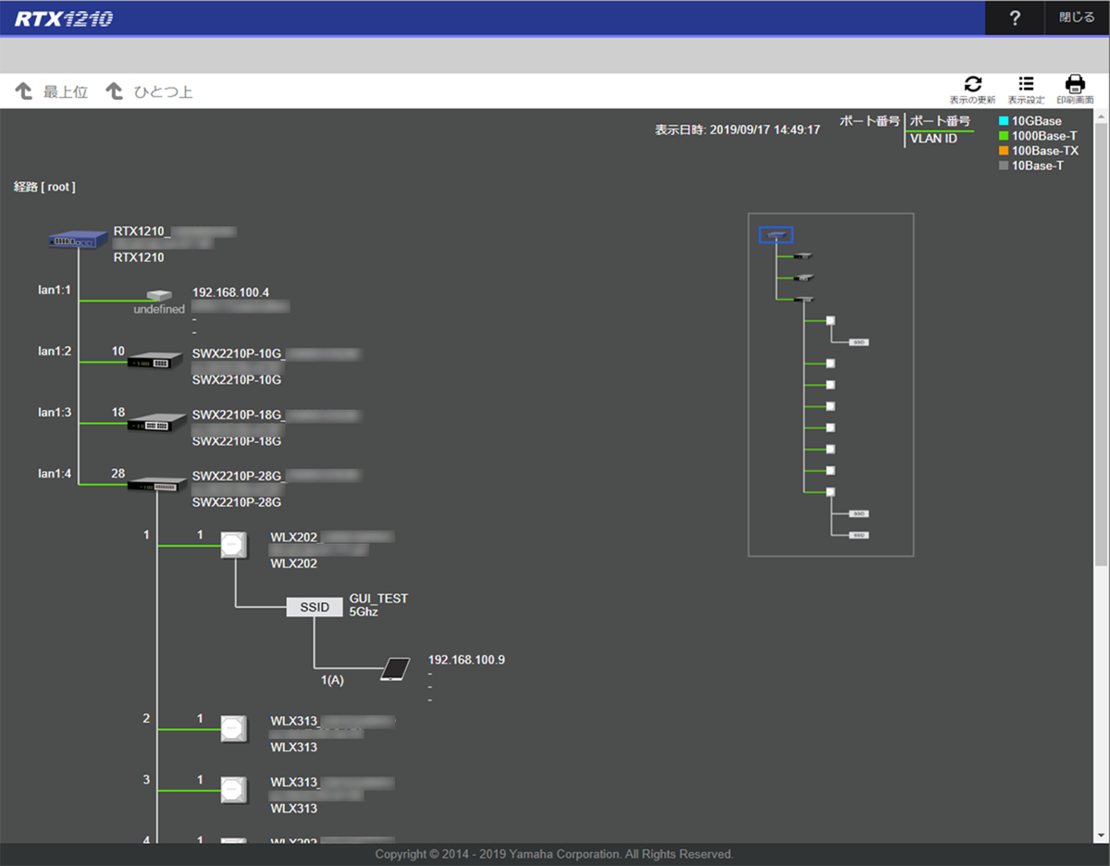Click the vertical scrollbar thumb
Image resolution: width=1110 pixels, height=866 pixels.
(1101, 344)
